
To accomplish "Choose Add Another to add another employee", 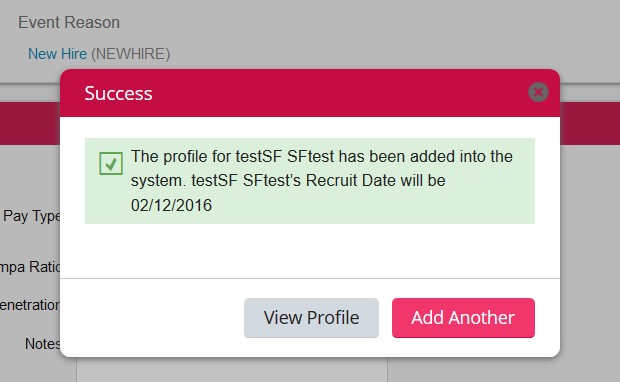I will click(463, 318).
